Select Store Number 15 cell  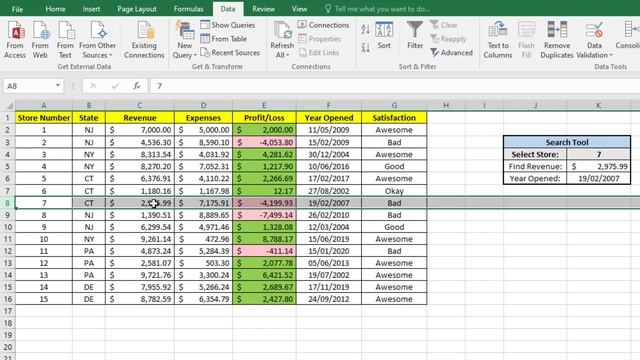coord(44,299)
